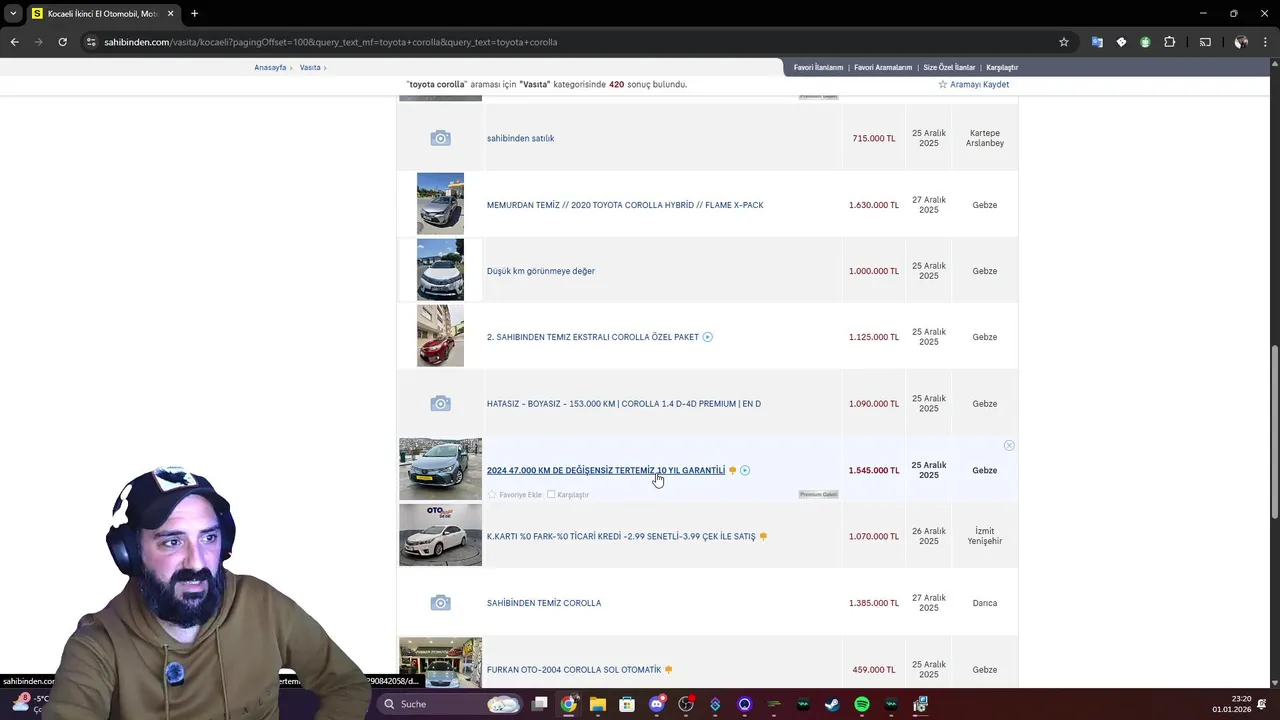Image resolution: width=1280 pixels, height=720 pixels.
Task: Open the Favori Aramalarım menu item
Action: [x=883, y=68]
